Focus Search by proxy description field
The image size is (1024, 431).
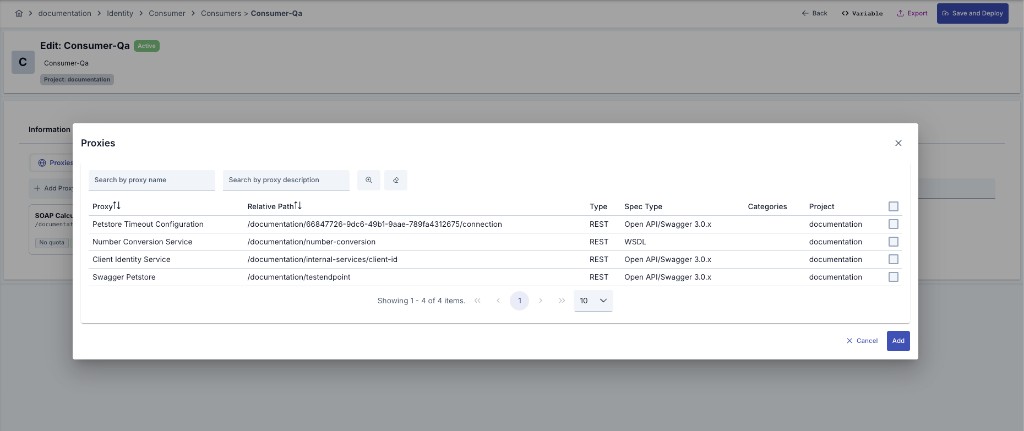pos(286,180)
